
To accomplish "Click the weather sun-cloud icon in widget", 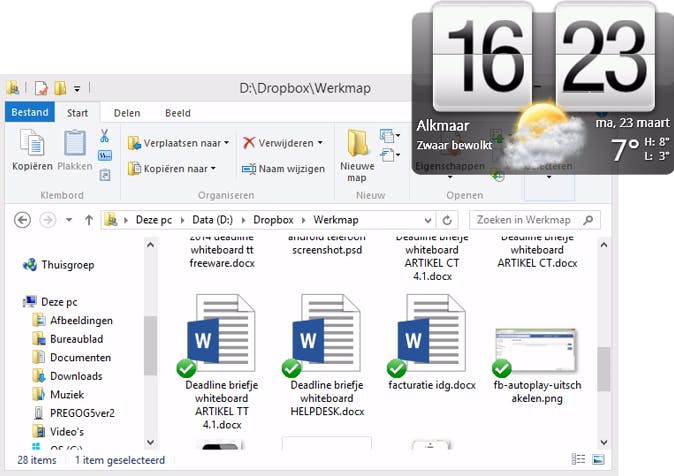I will click(x=545, y=135).
